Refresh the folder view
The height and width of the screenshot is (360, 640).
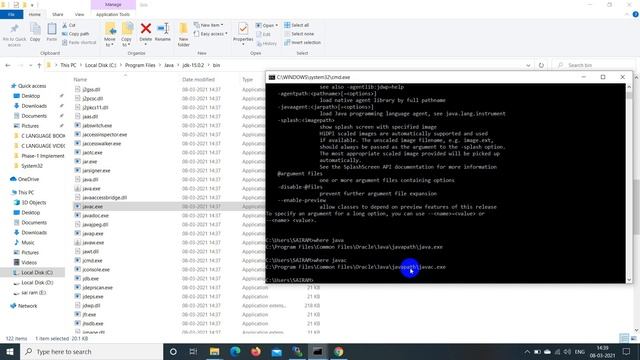(541, 65)
